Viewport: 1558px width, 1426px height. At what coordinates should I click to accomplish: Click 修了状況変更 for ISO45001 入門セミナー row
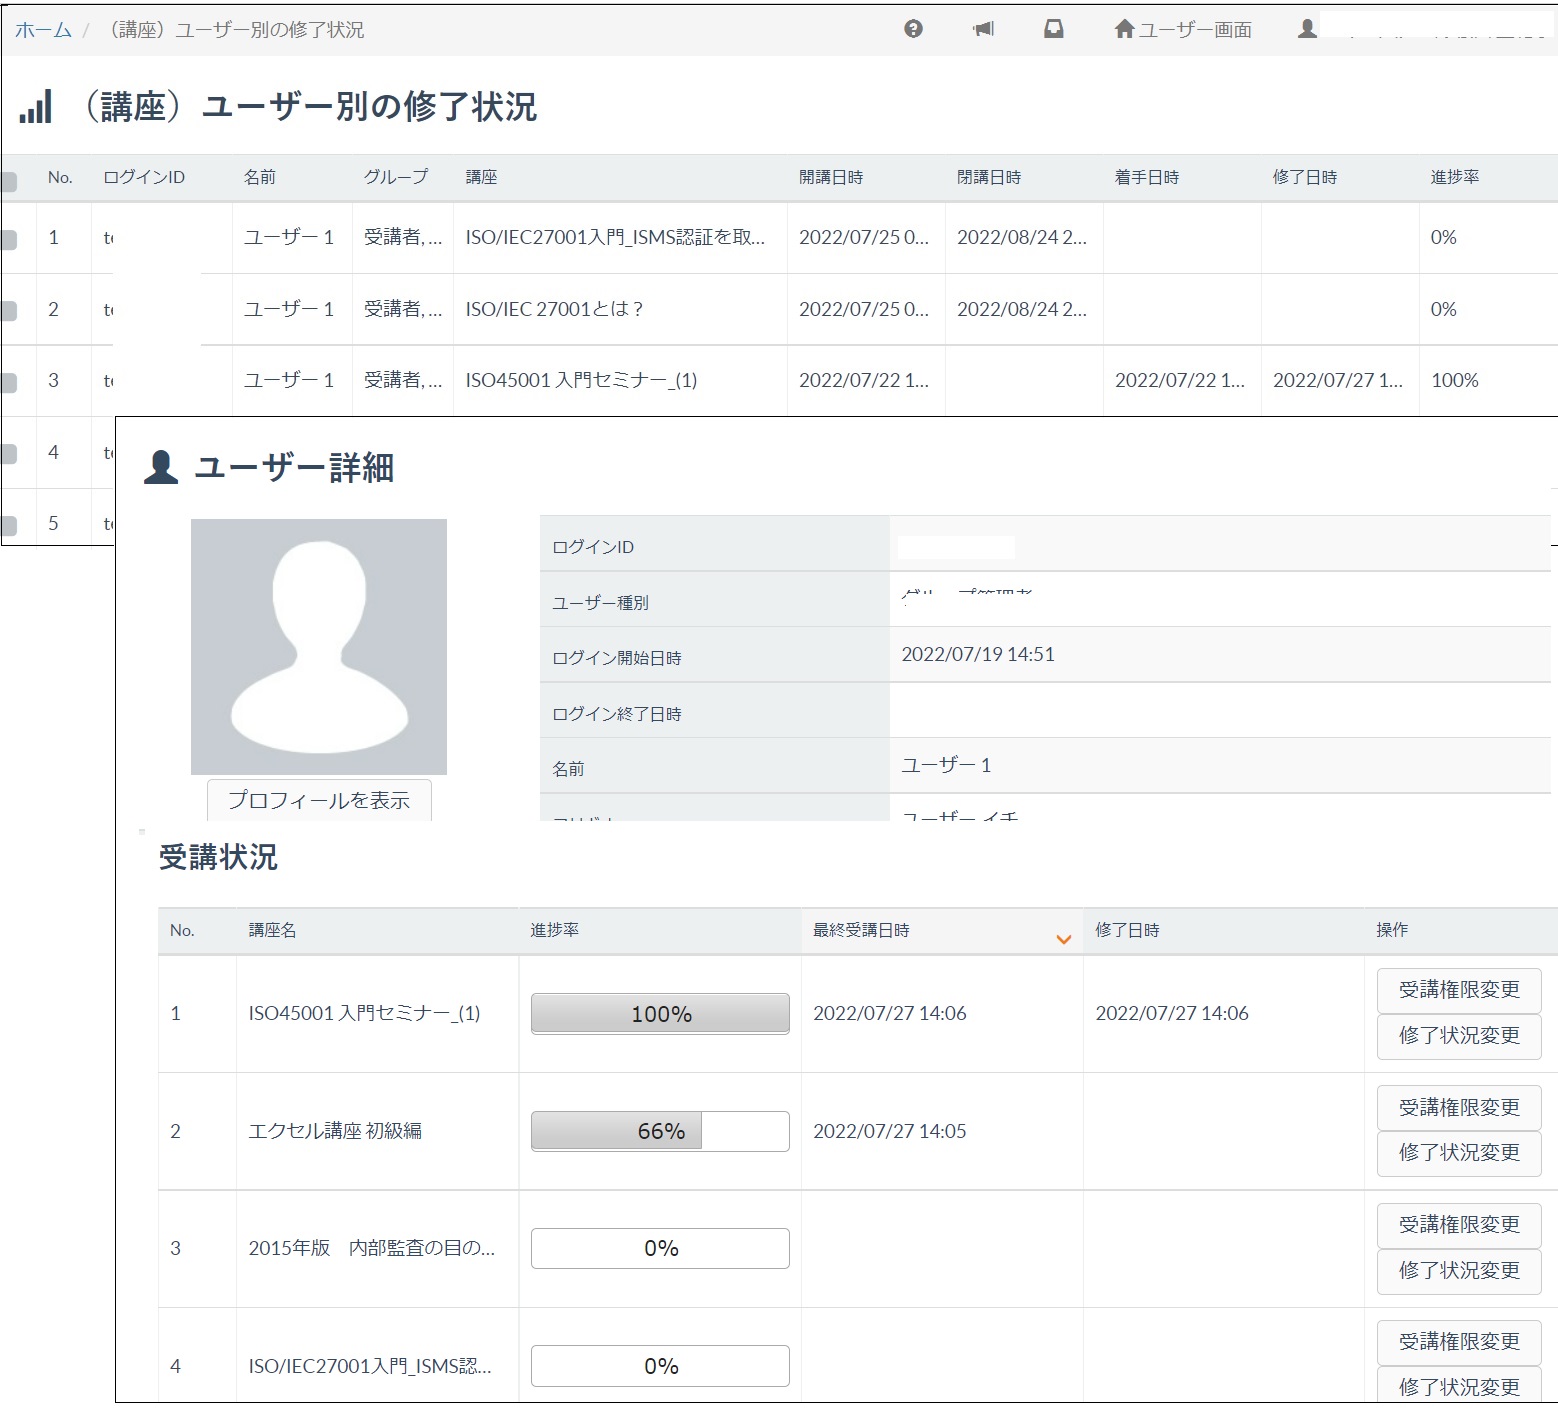(x=1459, y=1036)
